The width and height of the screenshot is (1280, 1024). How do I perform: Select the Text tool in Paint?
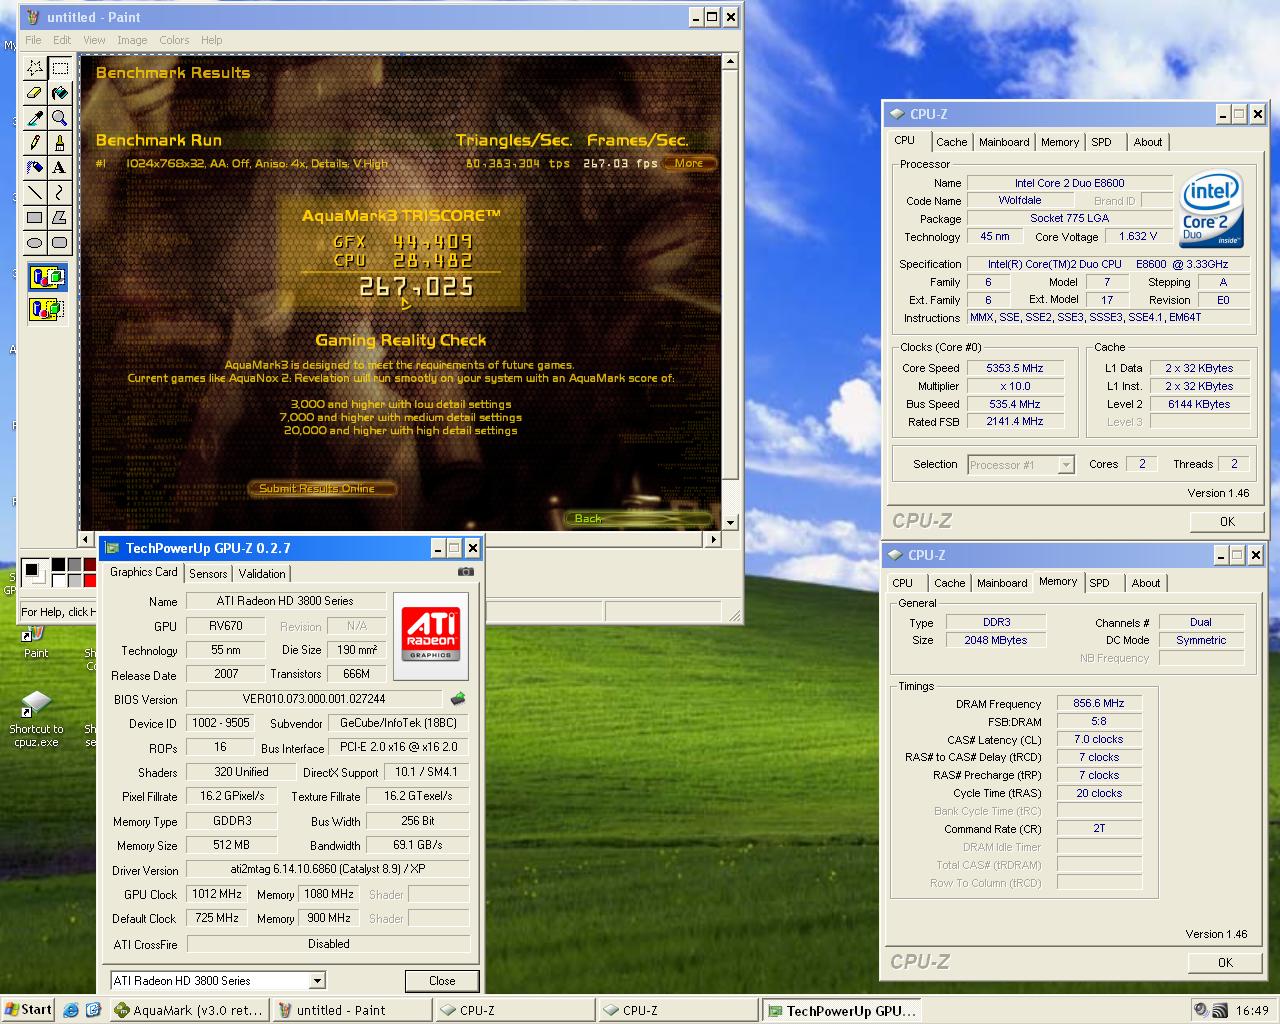click(60, 168)
